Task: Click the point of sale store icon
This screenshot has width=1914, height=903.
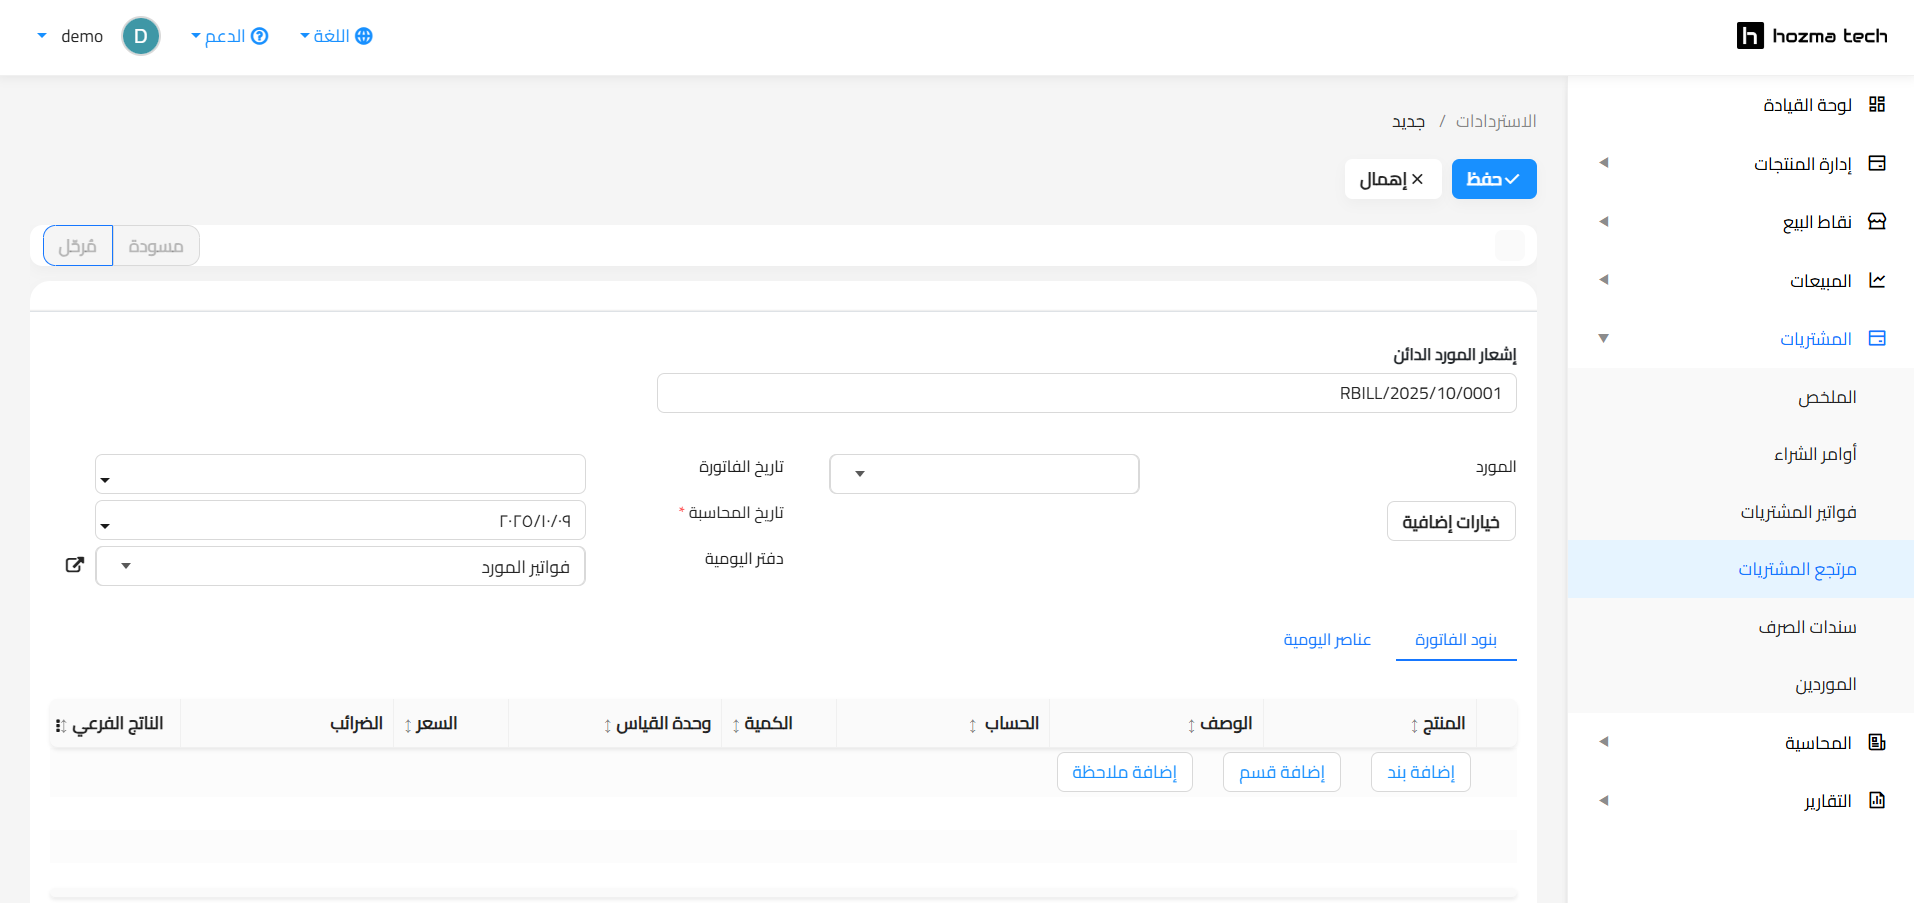Action: click(x=1876, y=222)
